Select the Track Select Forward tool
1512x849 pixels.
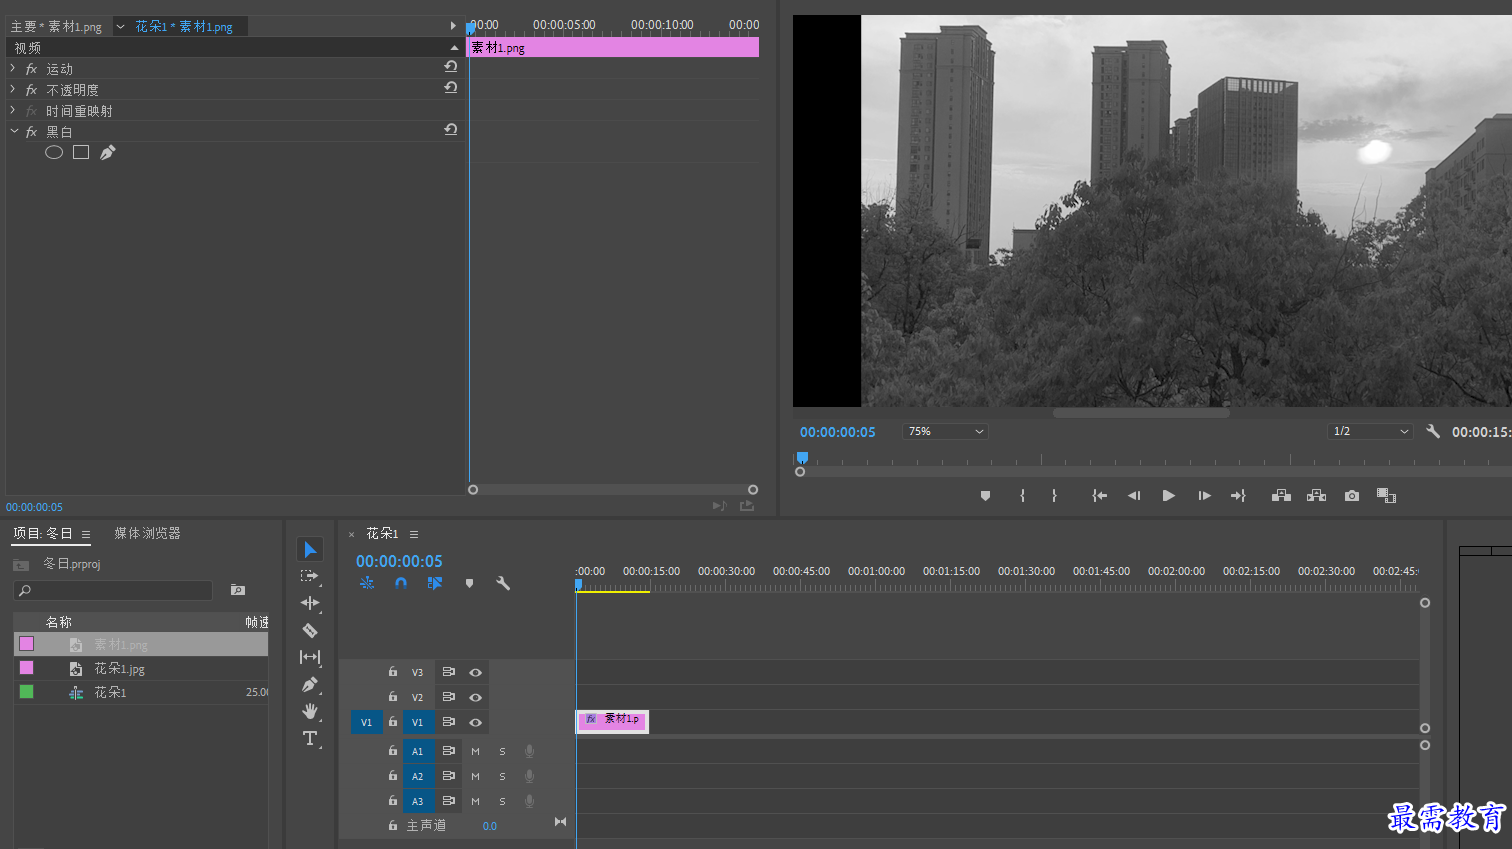click(310, 577)
